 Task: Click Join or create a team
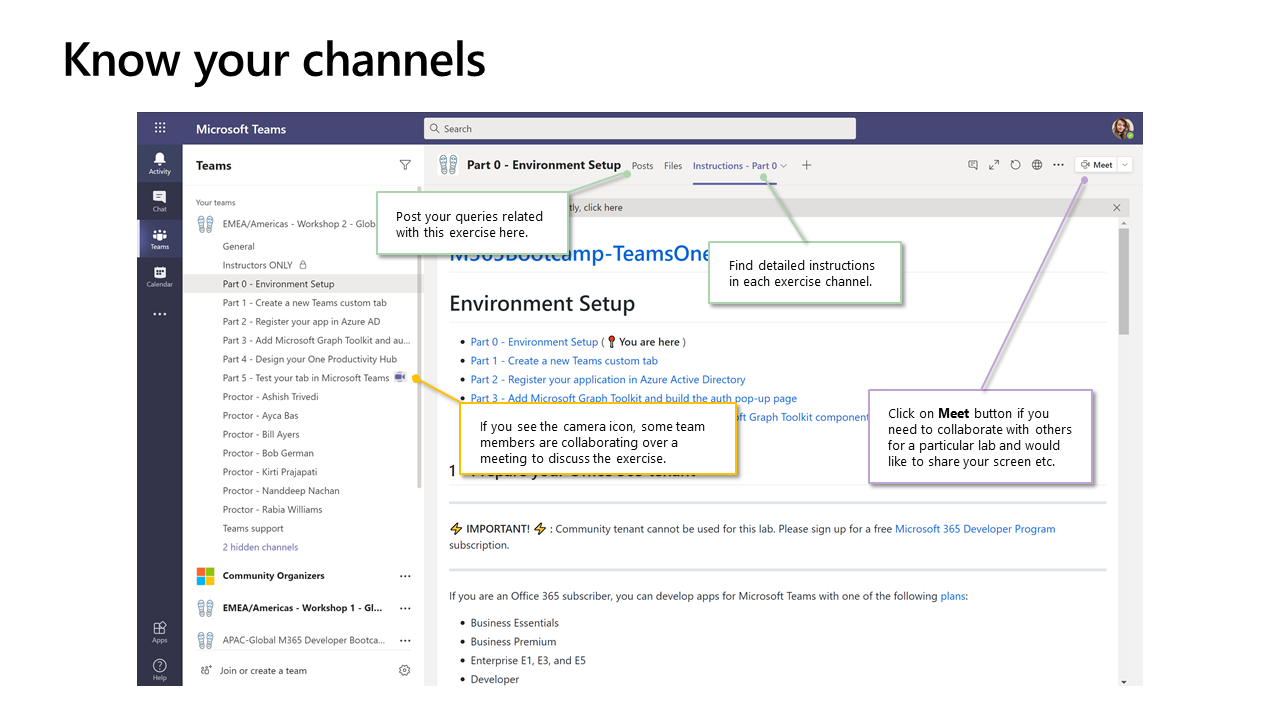tap(263, 671)
